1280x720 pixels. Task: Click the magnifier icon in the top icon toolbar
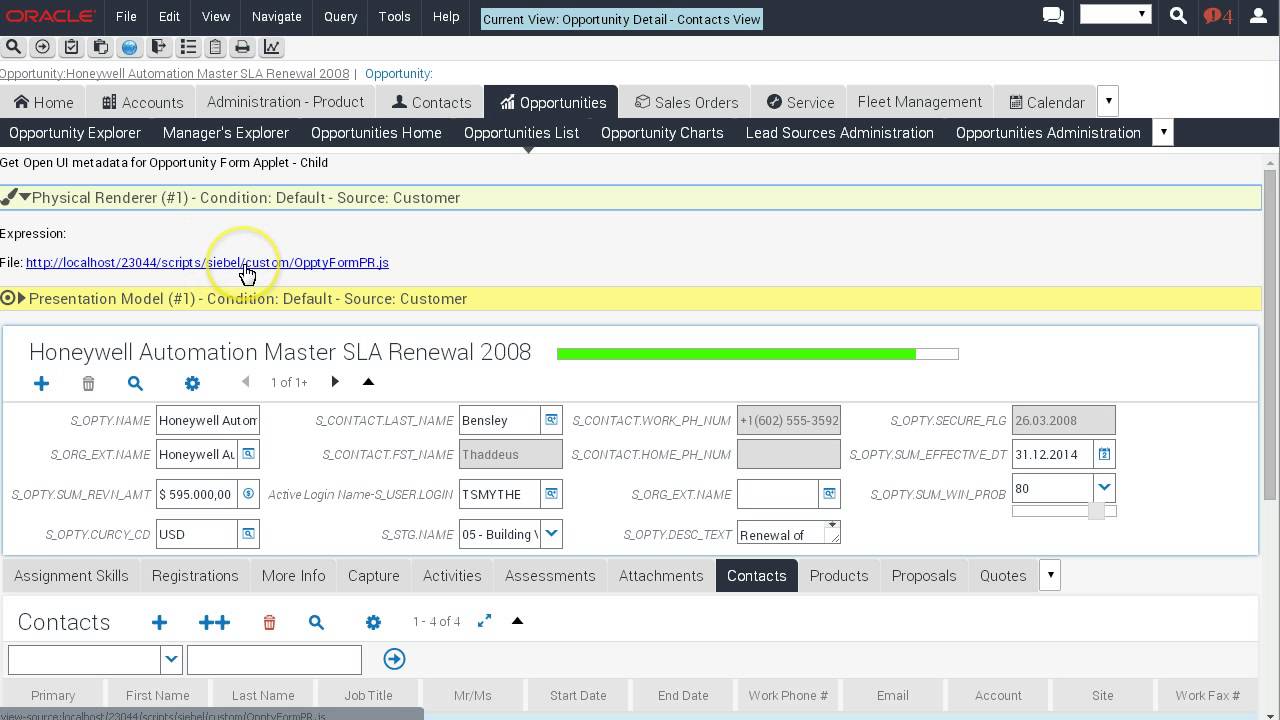tap(14, 47)
